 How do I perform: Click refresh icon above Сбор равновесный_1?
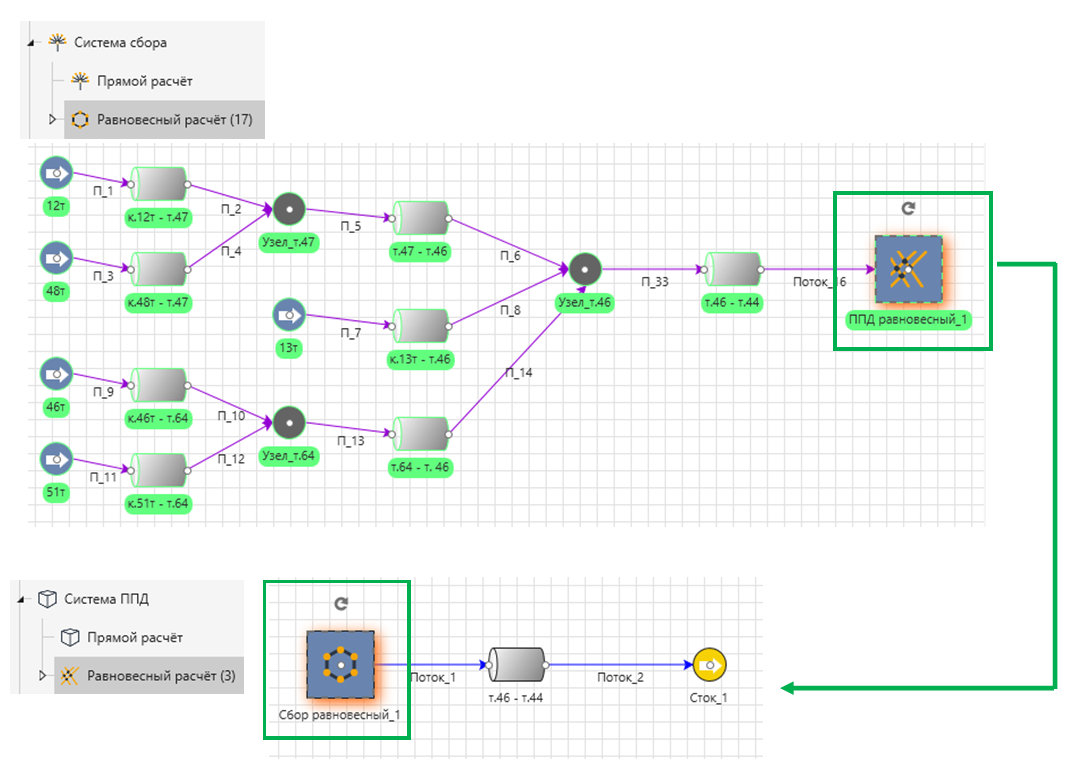click(x=341, y=603)
